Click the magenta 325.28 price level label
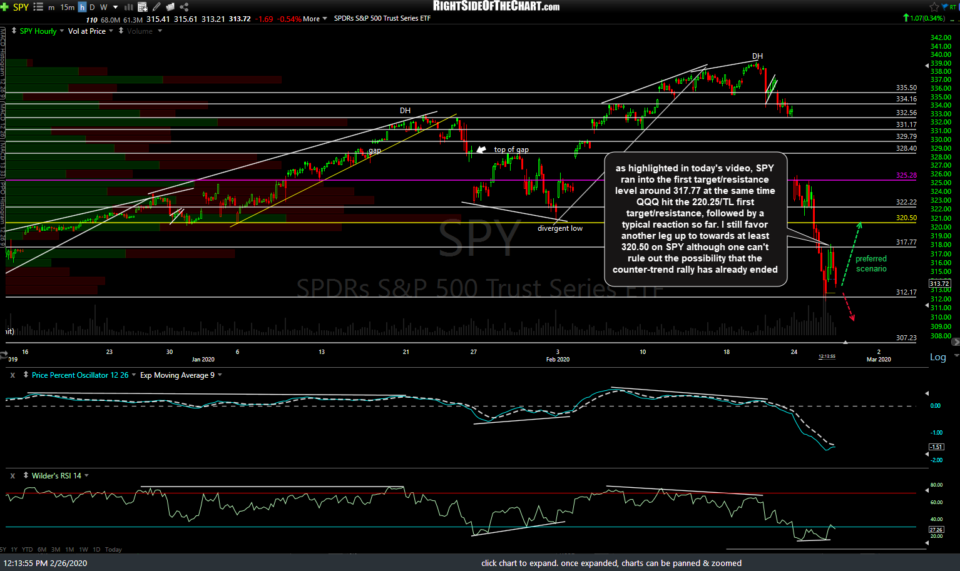This screenshot has width=960, height=571. click(x=906, y=175)
